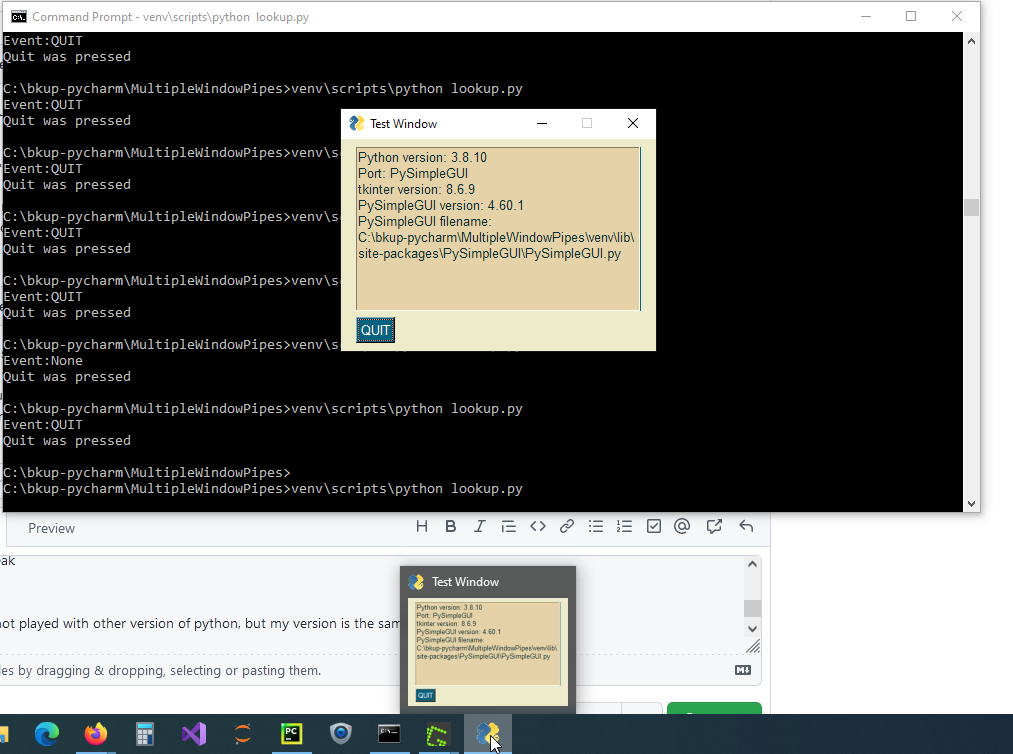The image size is (1013, 754).
Task: Insert a cross-reference with the link-out icon
Action: [x=713, y=526]
